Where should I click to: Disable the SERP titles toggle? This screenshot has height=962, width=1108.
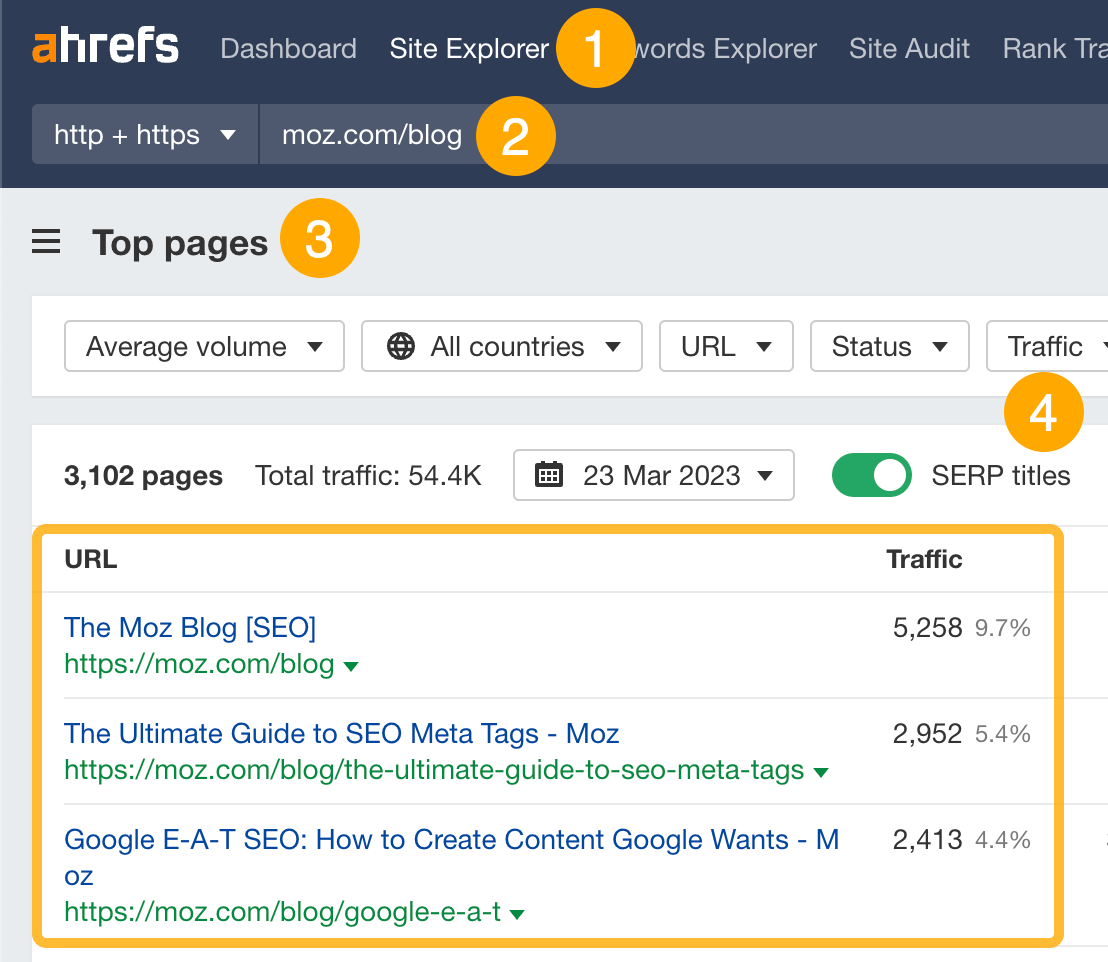point(871,475)
